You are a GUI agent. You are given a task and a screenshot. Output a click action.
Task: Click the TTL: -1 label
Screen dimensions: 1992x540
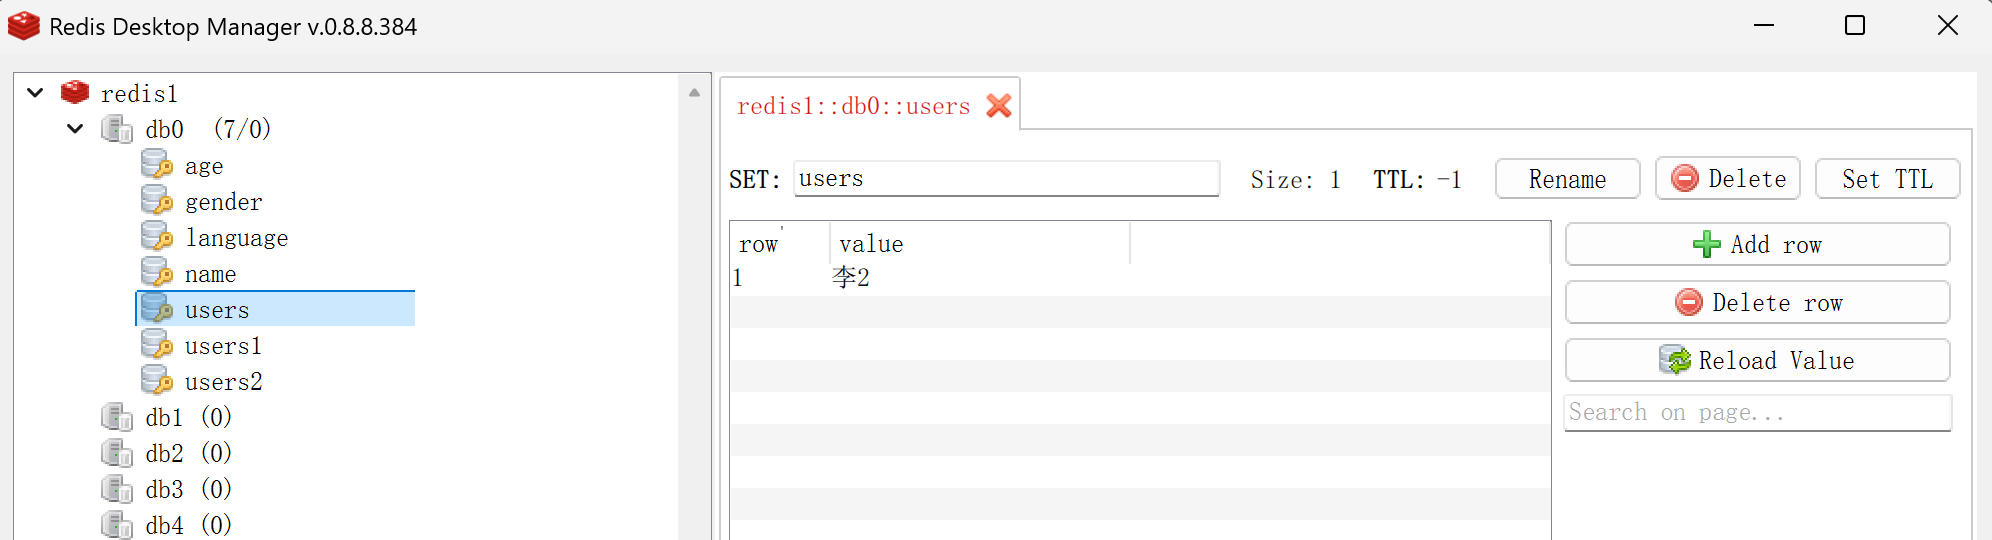1417,180
